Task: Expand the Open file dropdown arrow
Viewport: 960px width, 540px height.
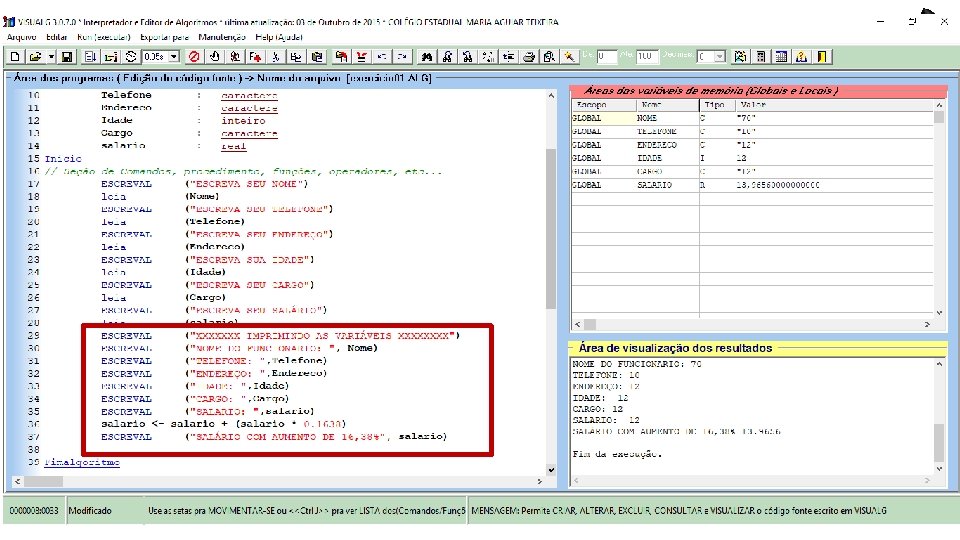Action: tap(51, 56)
